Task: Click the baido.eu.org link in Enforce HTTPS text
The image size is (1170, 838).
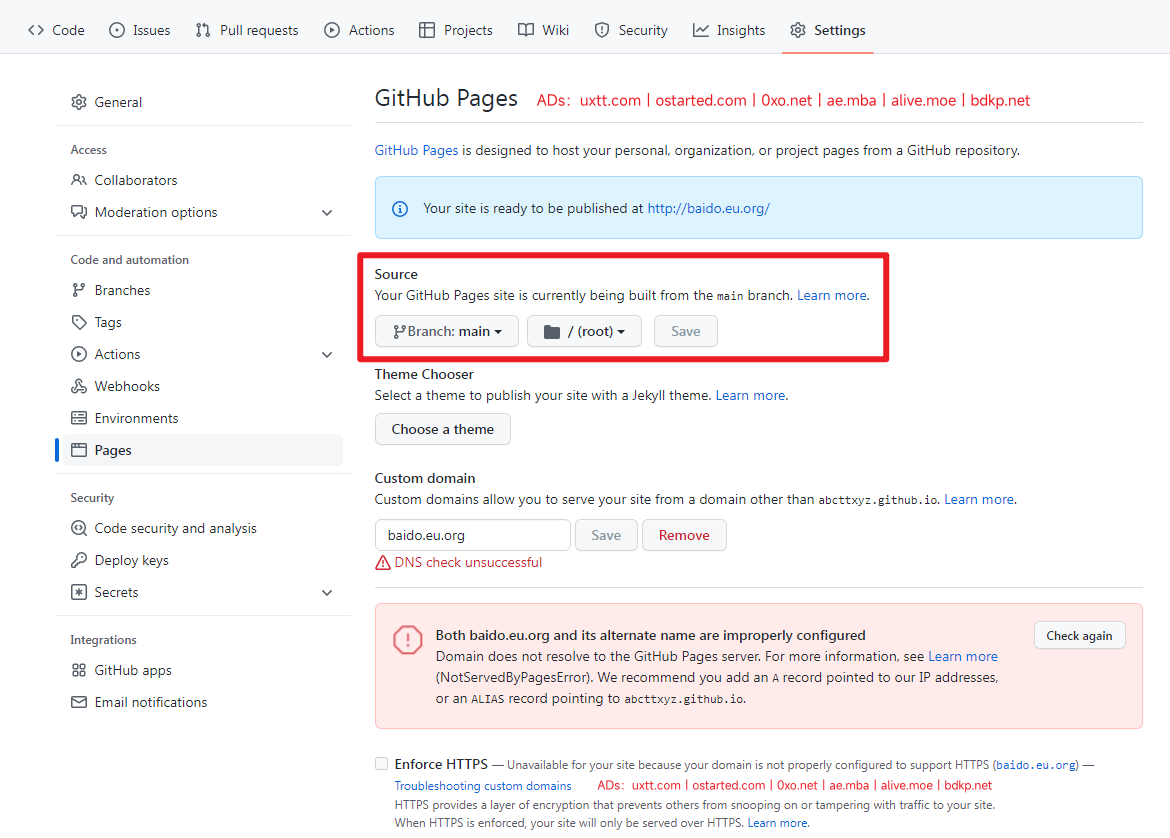Action: (1036, 765)
